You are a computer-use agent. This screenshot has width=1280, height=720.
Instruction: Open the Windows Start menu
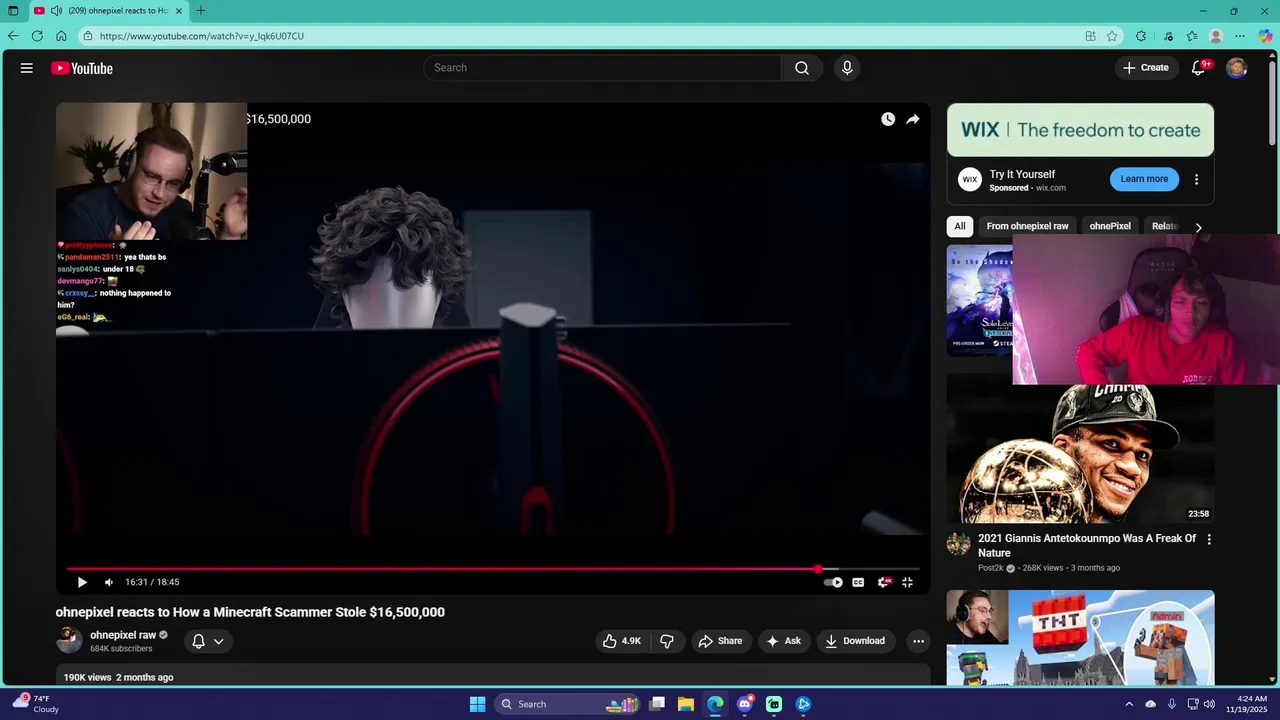(477, 704)
